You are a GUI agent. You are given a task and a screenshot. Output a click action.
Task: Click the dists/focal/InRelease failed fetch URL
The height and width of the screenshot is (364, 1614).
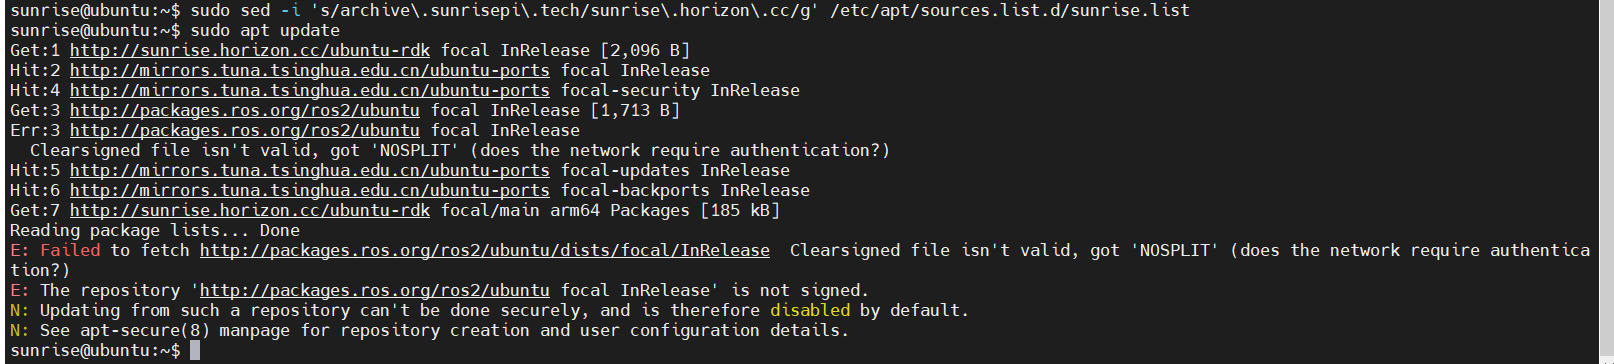pyautogui.click(x=485, y=250)
